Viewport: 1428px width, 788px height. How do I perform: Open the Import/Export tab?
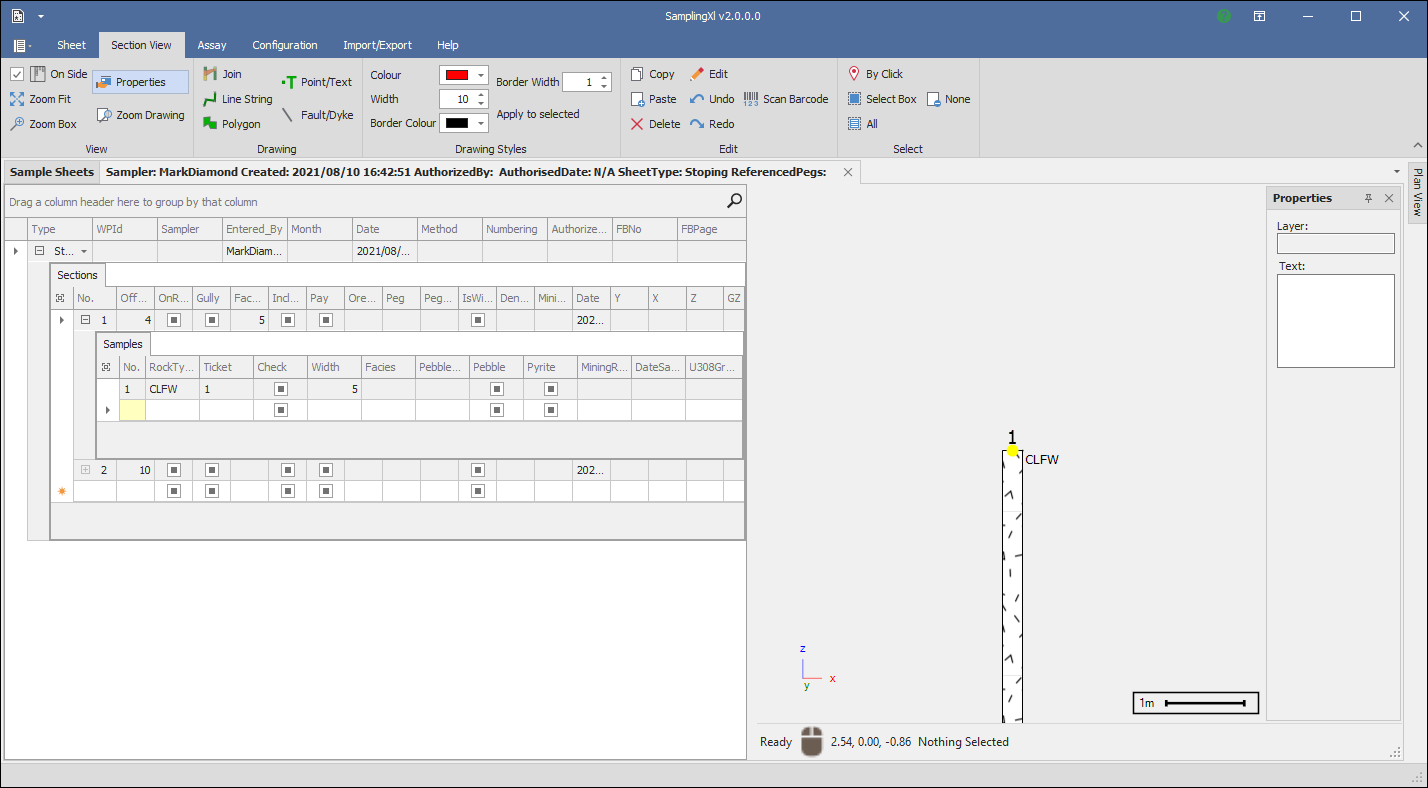click(376, 45)
